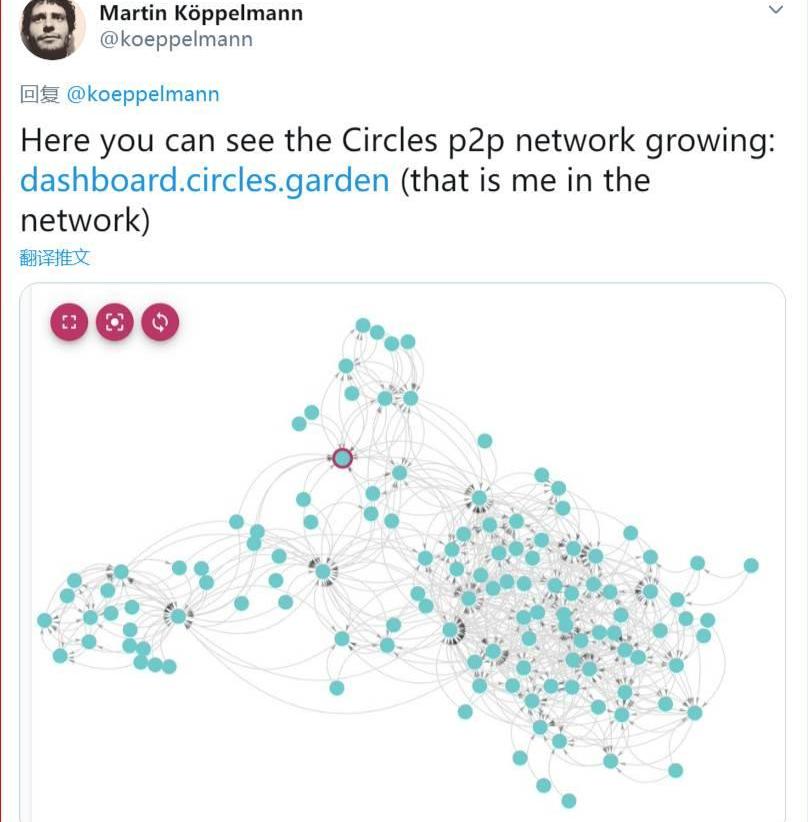Select the left-most node in the graph
The height and width of the screenshot is (822, 808).
45,620
